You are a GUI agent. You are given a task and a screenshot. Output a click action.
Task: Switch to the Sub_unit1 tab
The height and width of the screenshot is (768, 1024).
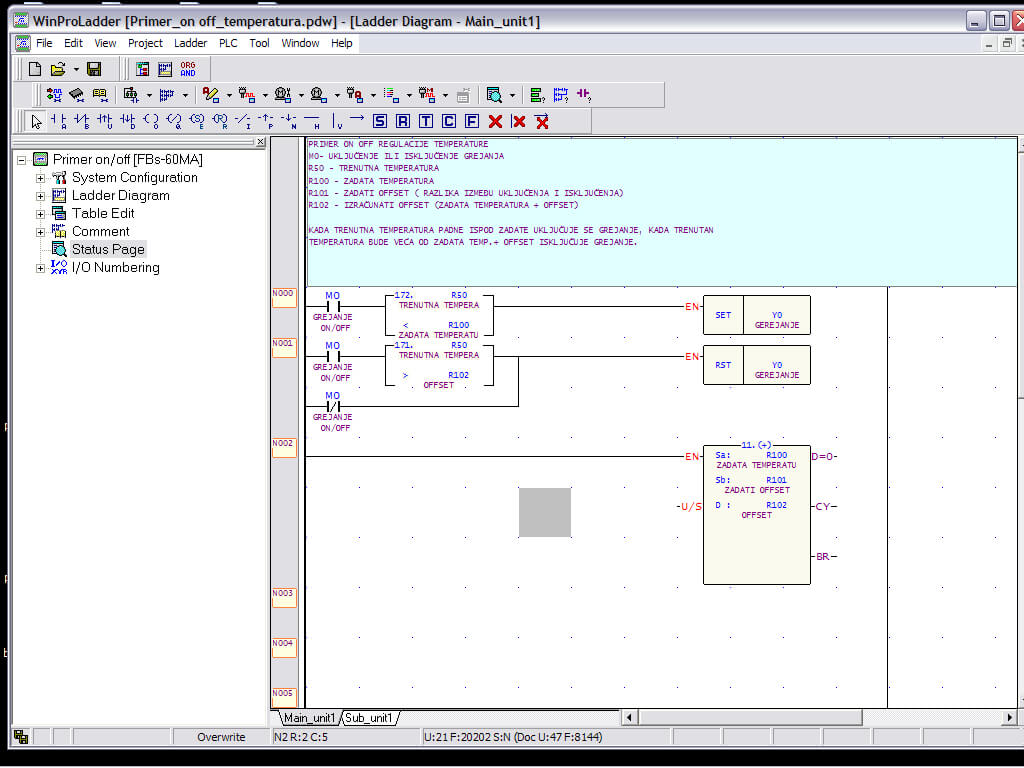(x=371, y=717)
